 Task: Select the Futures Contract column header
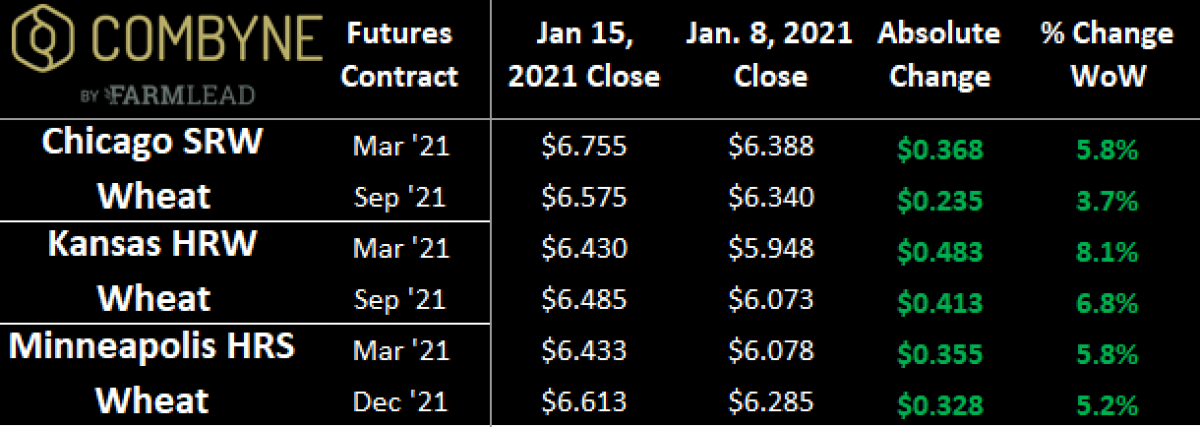(402, 55)
